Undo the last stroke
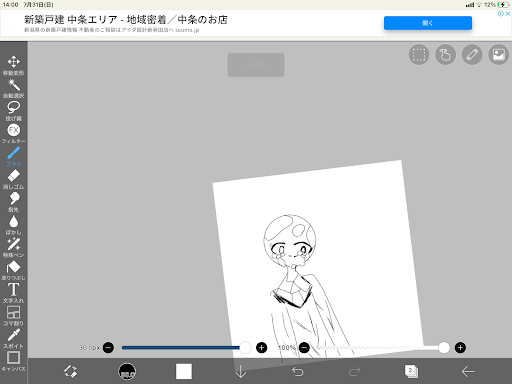Viewport: 512px width, 384px height. click(x=297, y=371)
